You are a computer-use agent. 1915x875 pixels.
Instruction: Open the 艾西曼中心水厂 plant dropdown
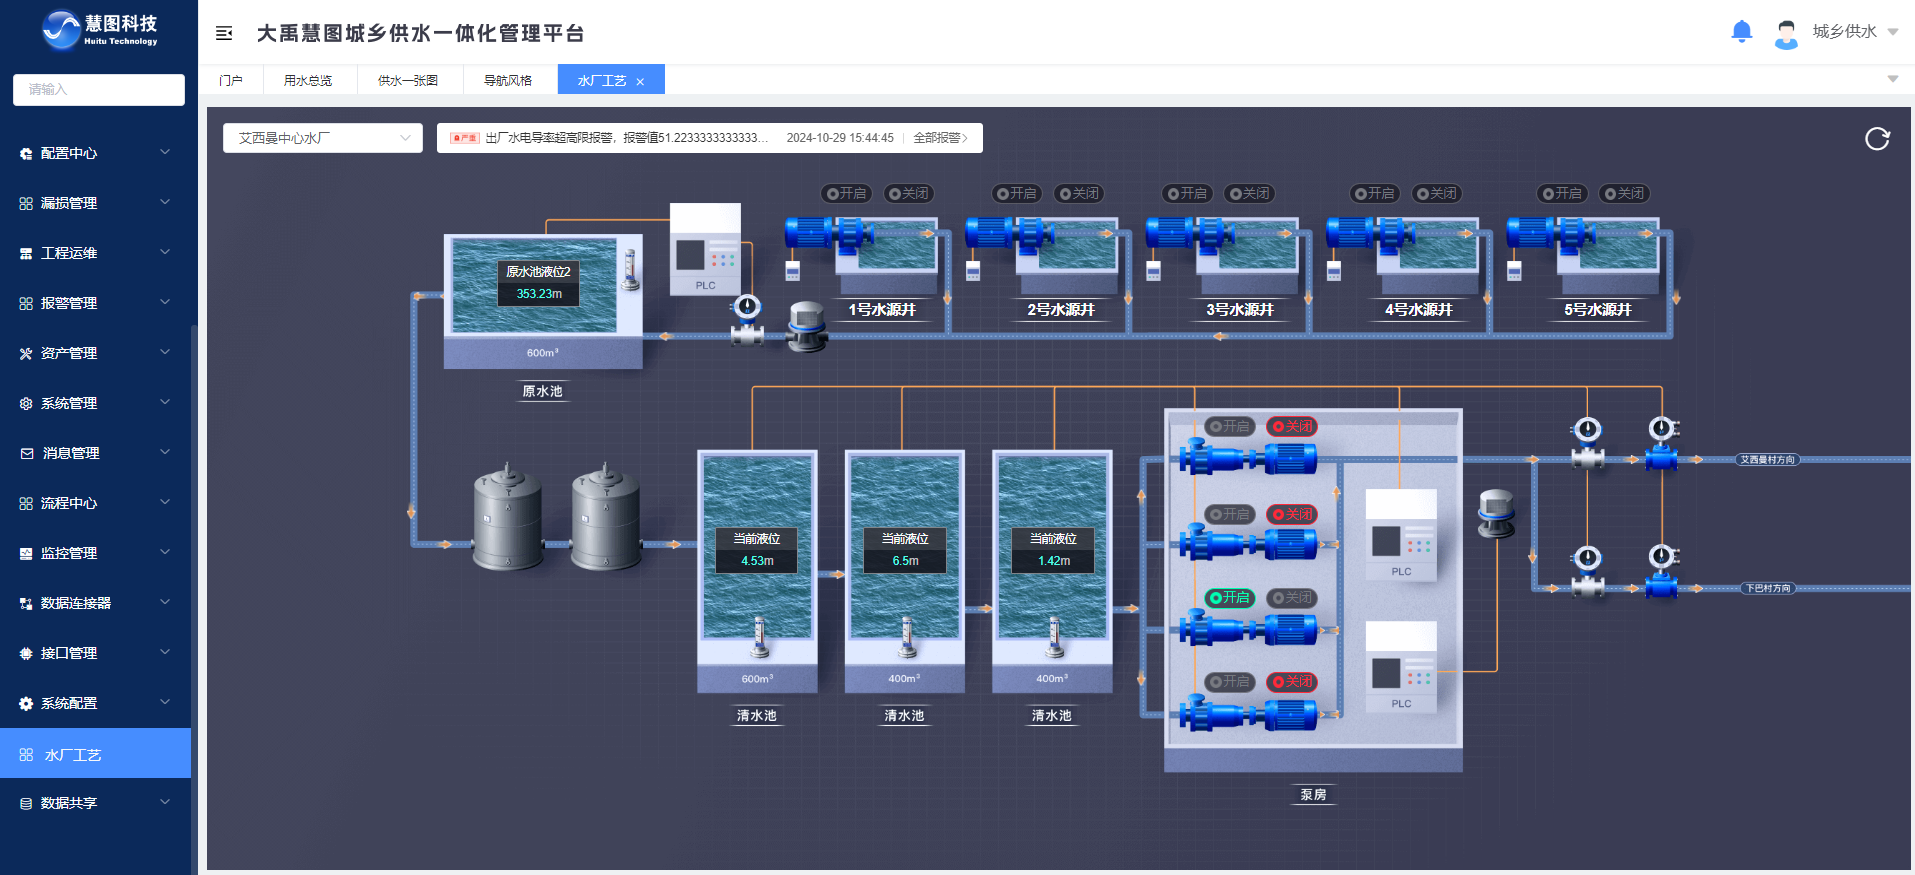coord(323,138)
